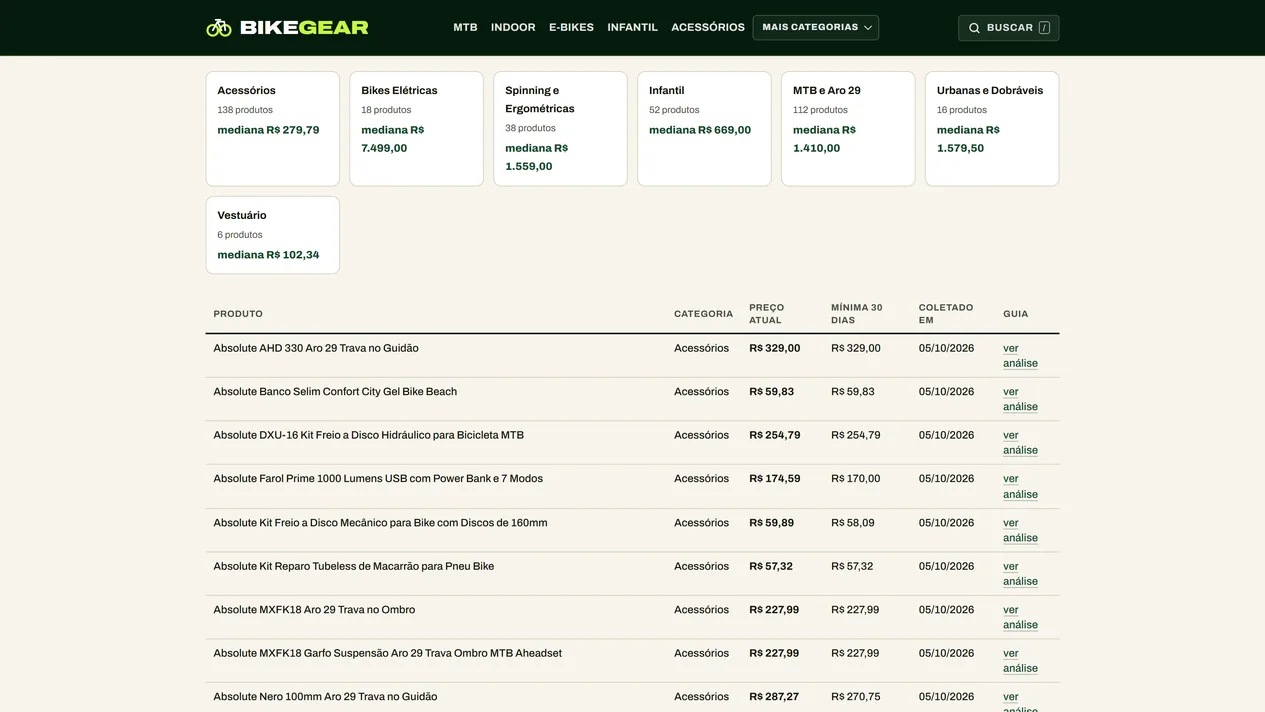Click the Mais Categorias chevron arrow
Image resolution: width=1265 pixels, height=712 pixels.
click(x=868, y=28)
